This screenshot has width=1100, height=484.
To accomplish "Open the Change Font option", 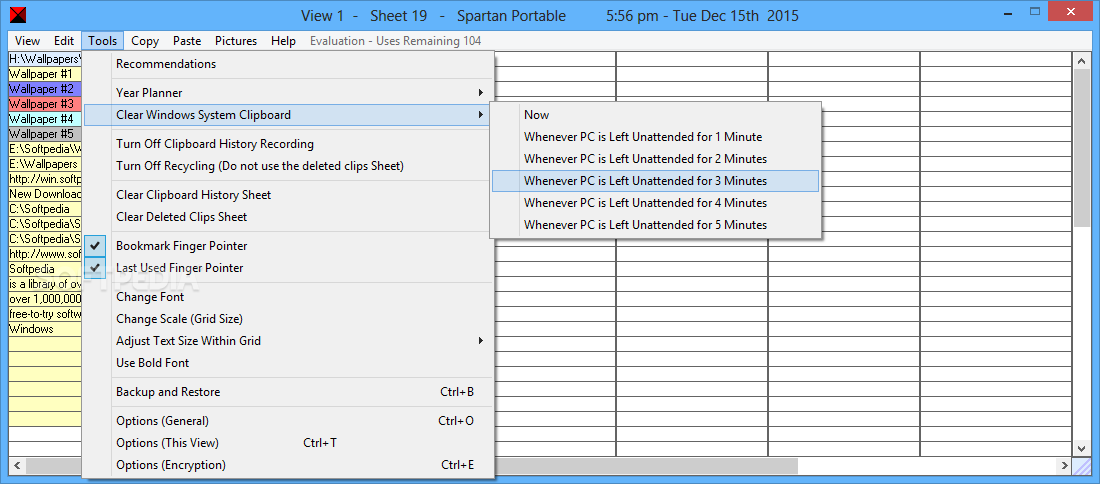I will point(286,297).
